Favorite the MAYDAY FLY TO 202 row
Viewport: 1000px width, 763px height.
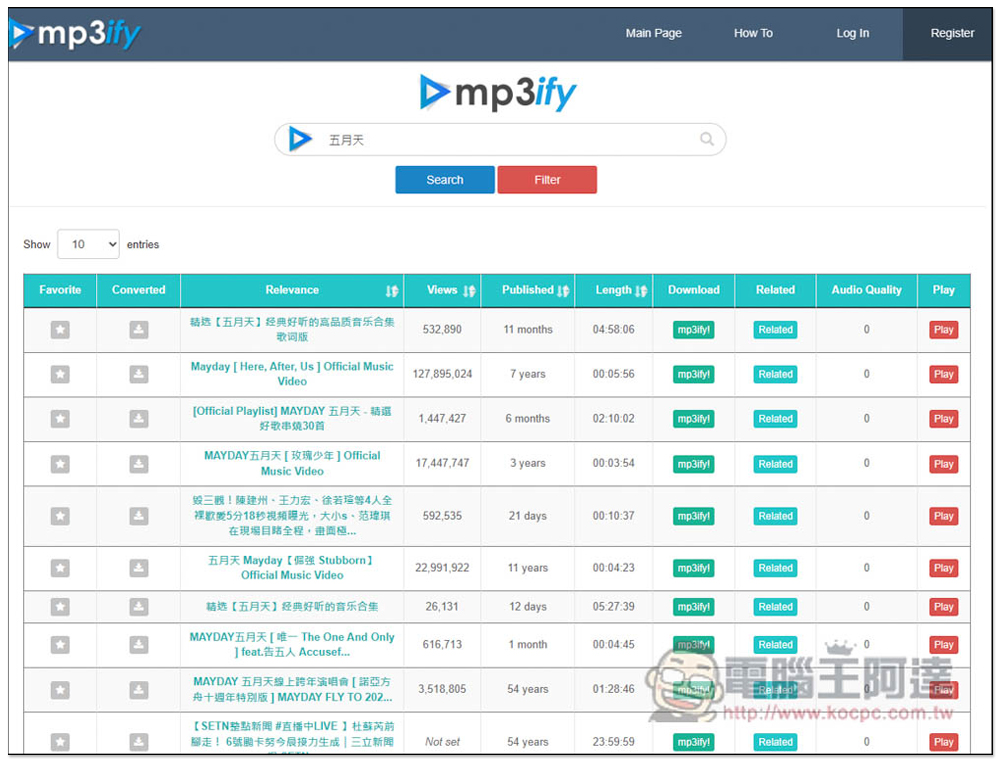coord(60,690)
